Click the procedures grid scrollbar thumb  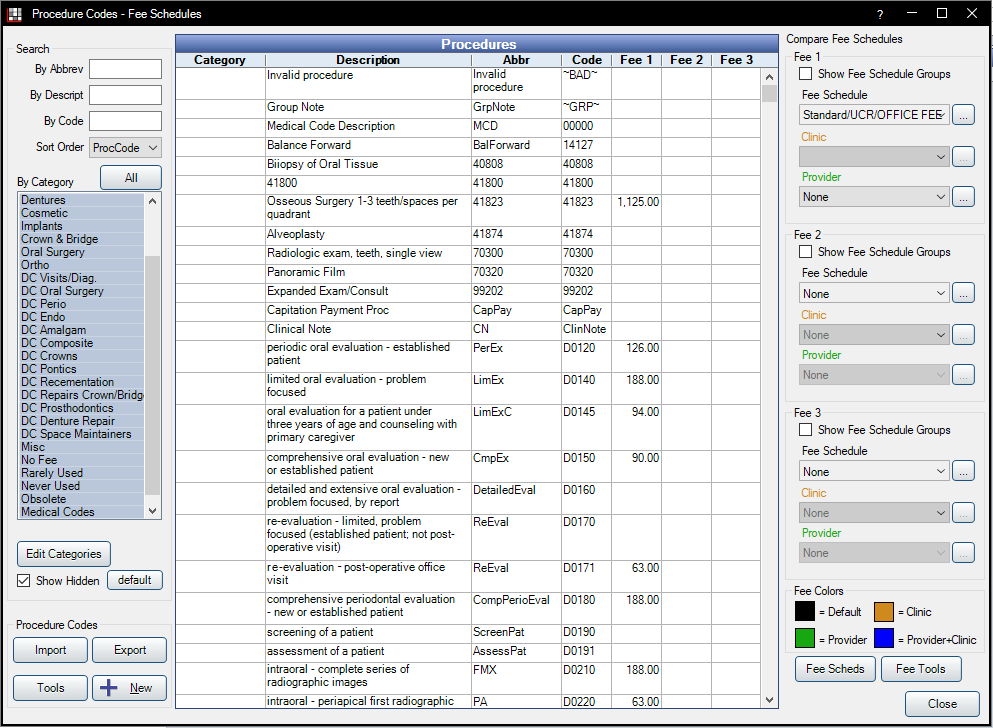pos(769,93)
